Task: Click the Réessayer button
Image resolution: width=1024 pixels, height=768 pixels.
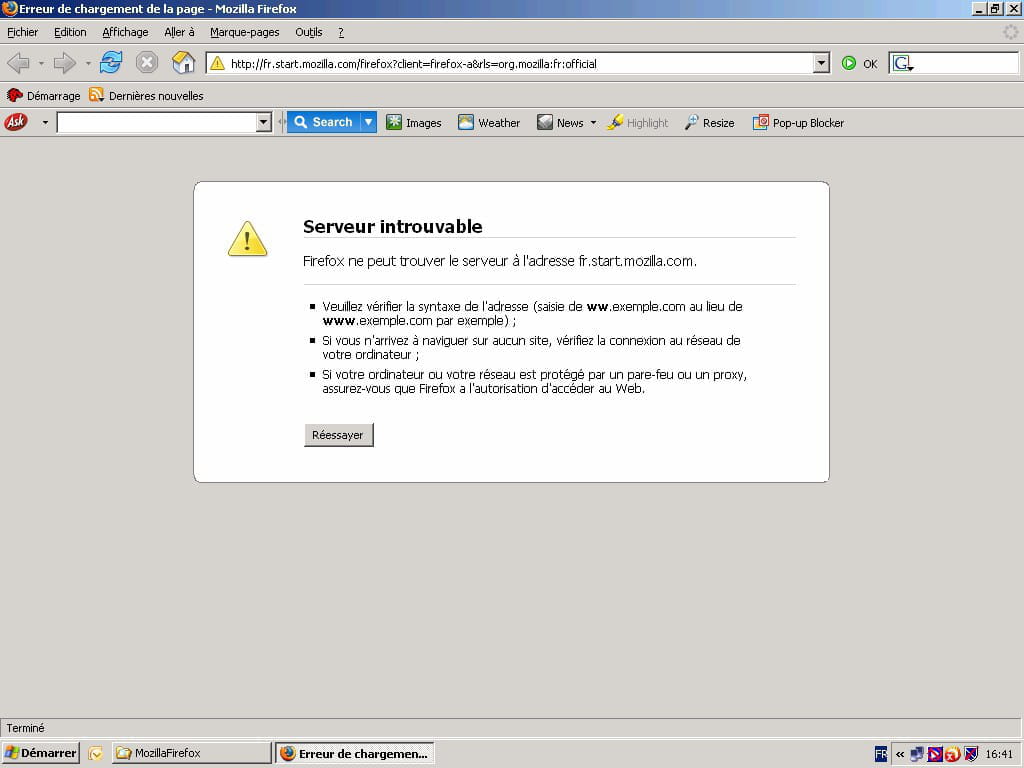Action: click(338, 435)
